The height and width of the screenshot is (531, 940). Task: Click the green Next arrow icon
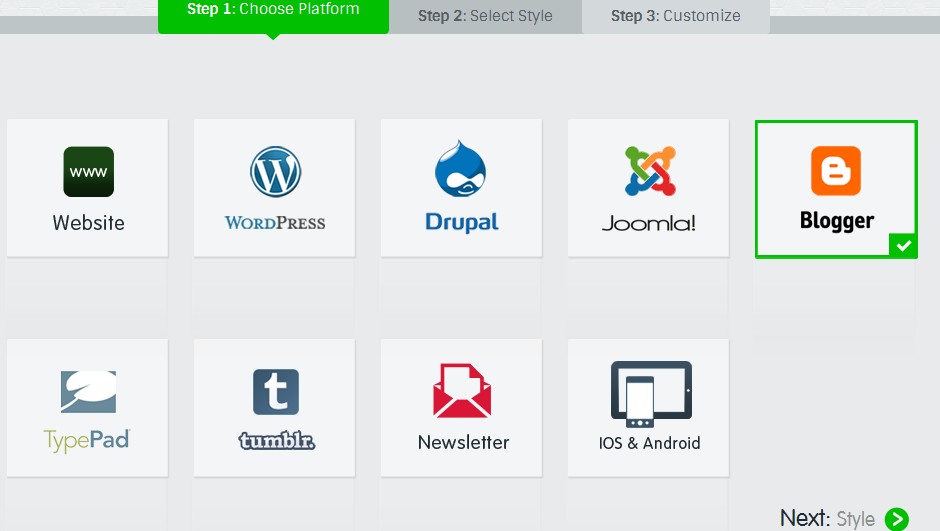[897, 519]
